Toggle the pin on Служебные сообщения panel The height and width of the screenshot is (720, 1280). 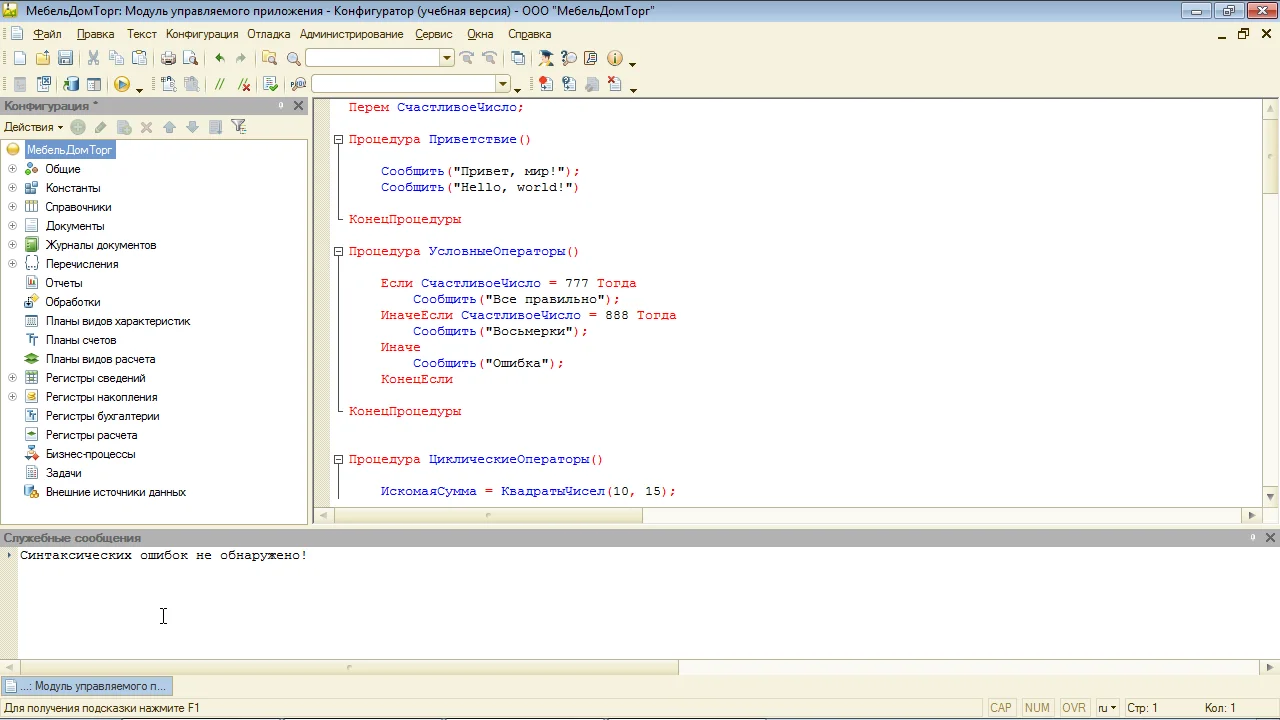(x=1253, y=538)
